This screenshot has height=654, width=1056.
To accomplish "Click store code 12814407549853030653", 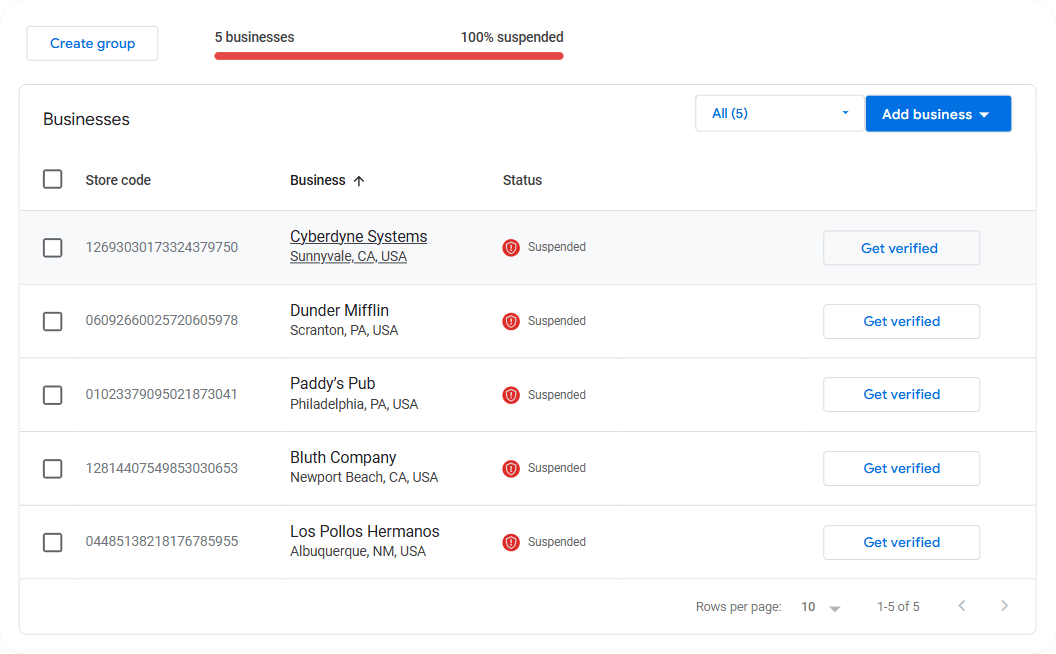I will (162, 468).
